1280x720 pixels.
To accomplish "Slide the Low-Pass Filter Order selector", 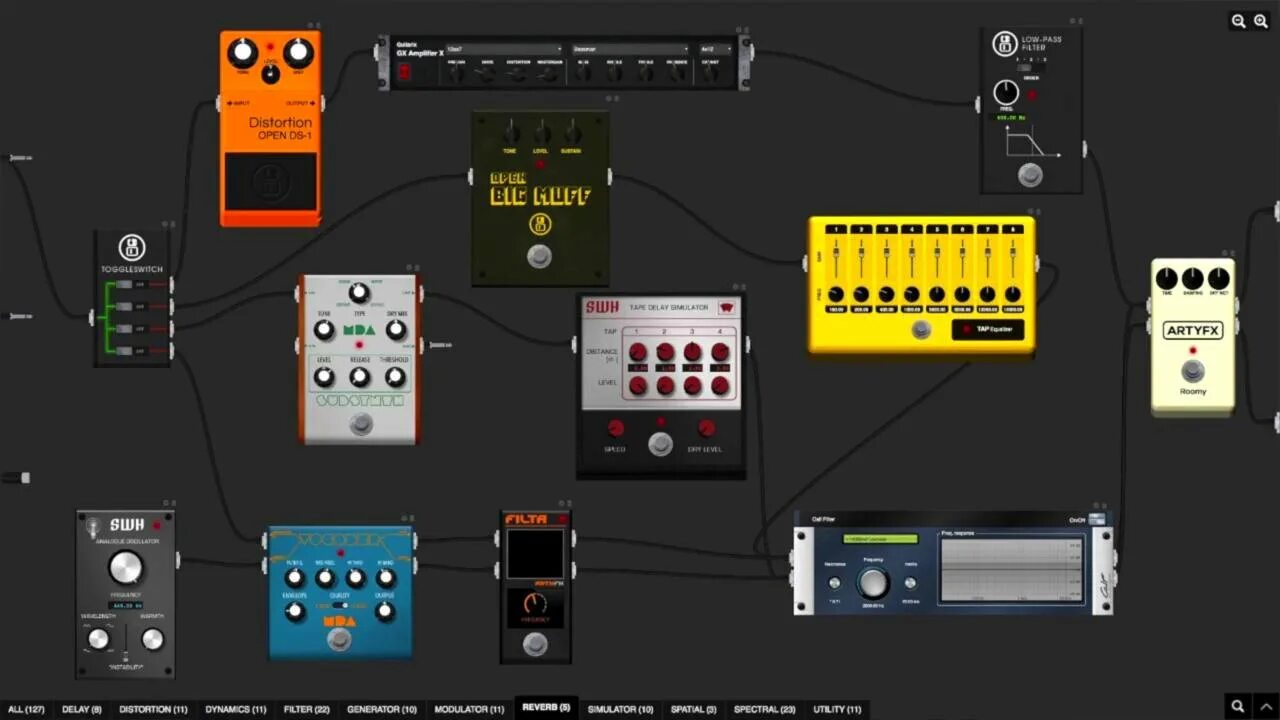I will [1031, 68].
